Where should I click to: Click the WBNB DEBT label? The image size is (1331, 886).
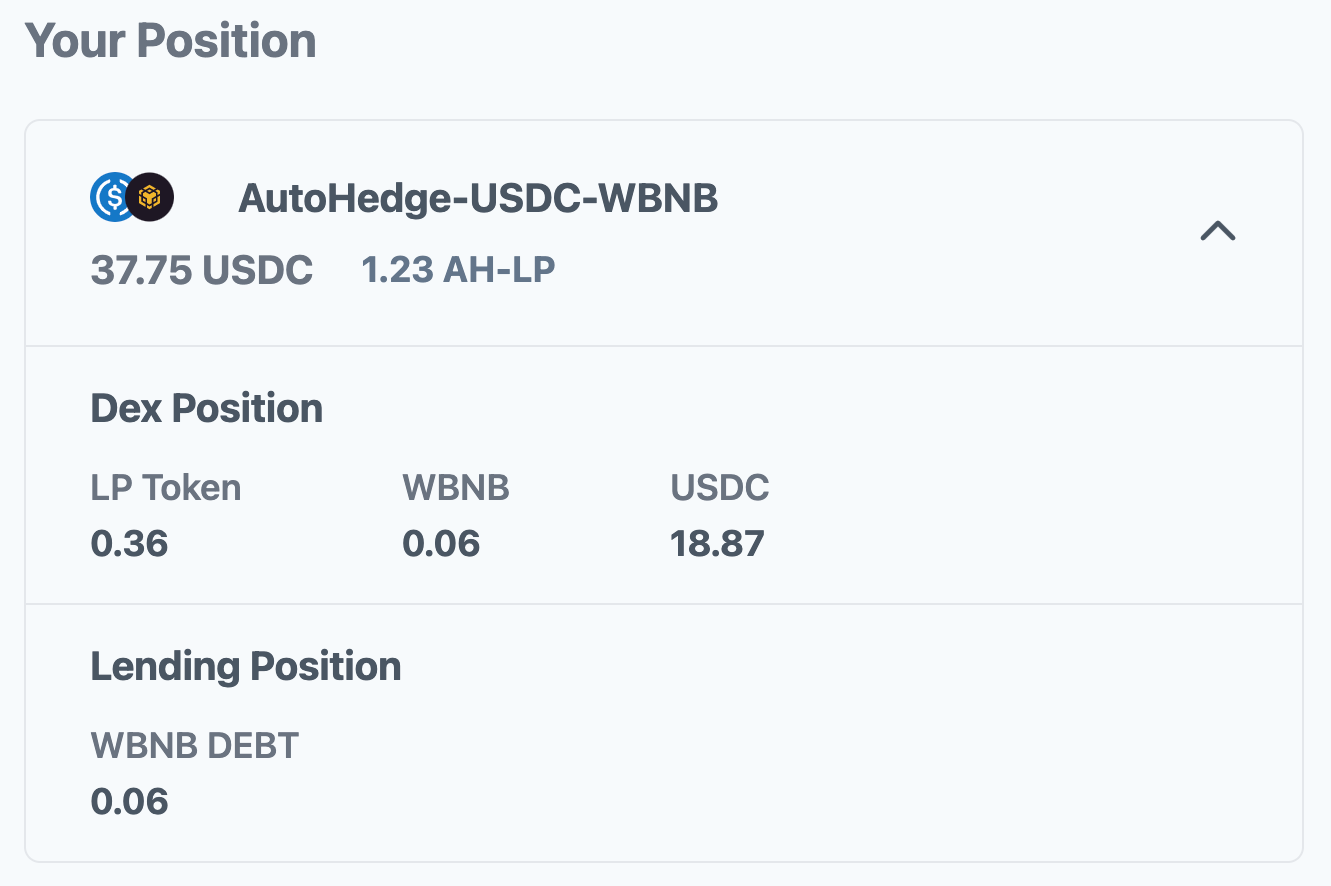click(195, 745)
